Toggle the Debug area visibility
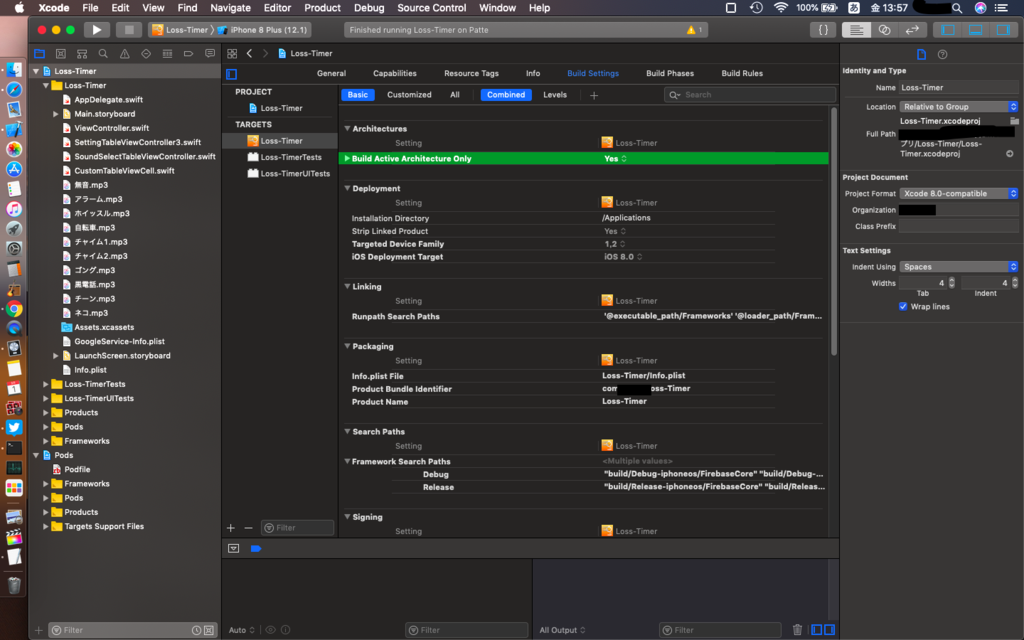Image resolution: width=1024 pixels, height=640 pixels. coord(975,29)
